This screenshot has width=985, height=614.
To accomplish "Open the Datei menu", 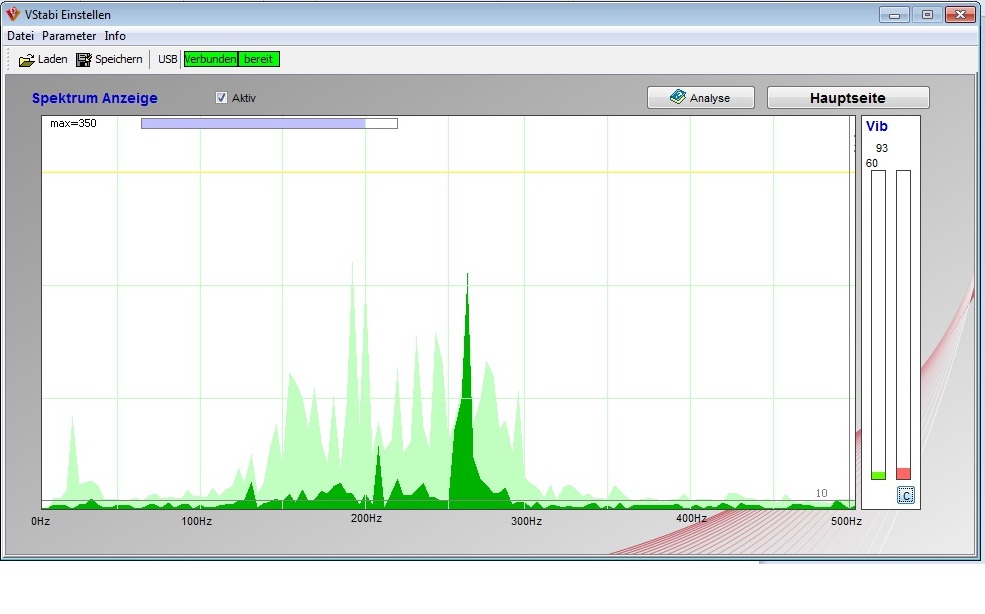I will 20,36.
